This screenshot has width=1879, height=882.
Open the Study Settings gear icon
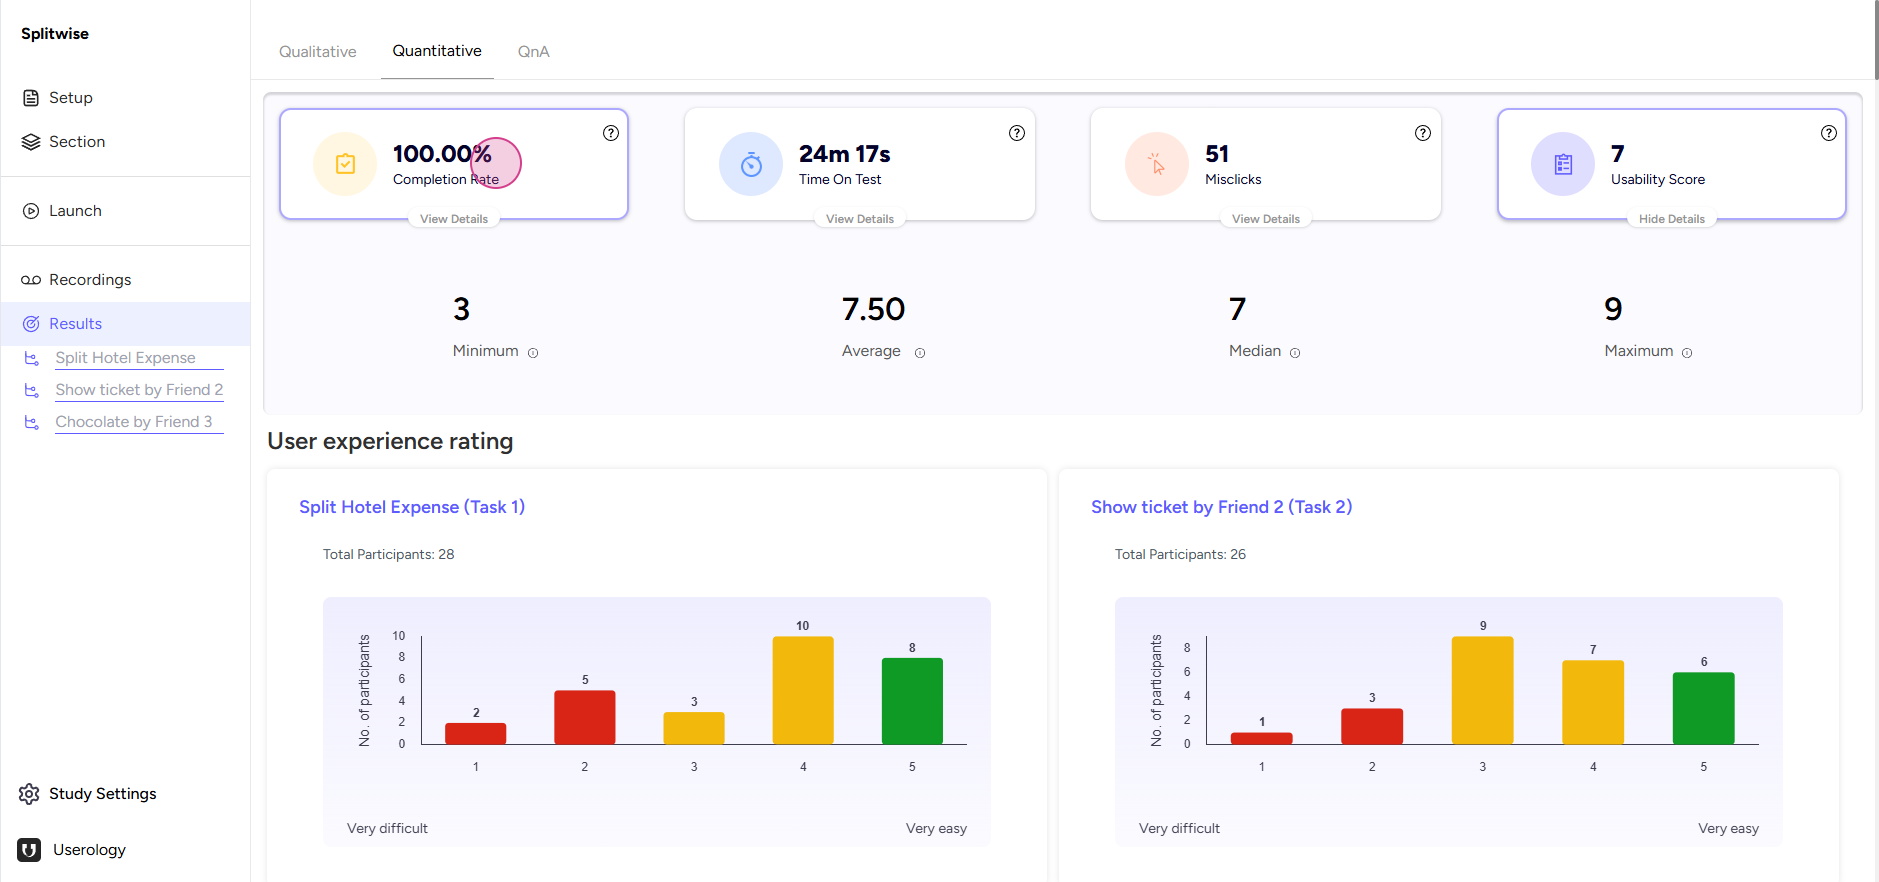[29, 794]
